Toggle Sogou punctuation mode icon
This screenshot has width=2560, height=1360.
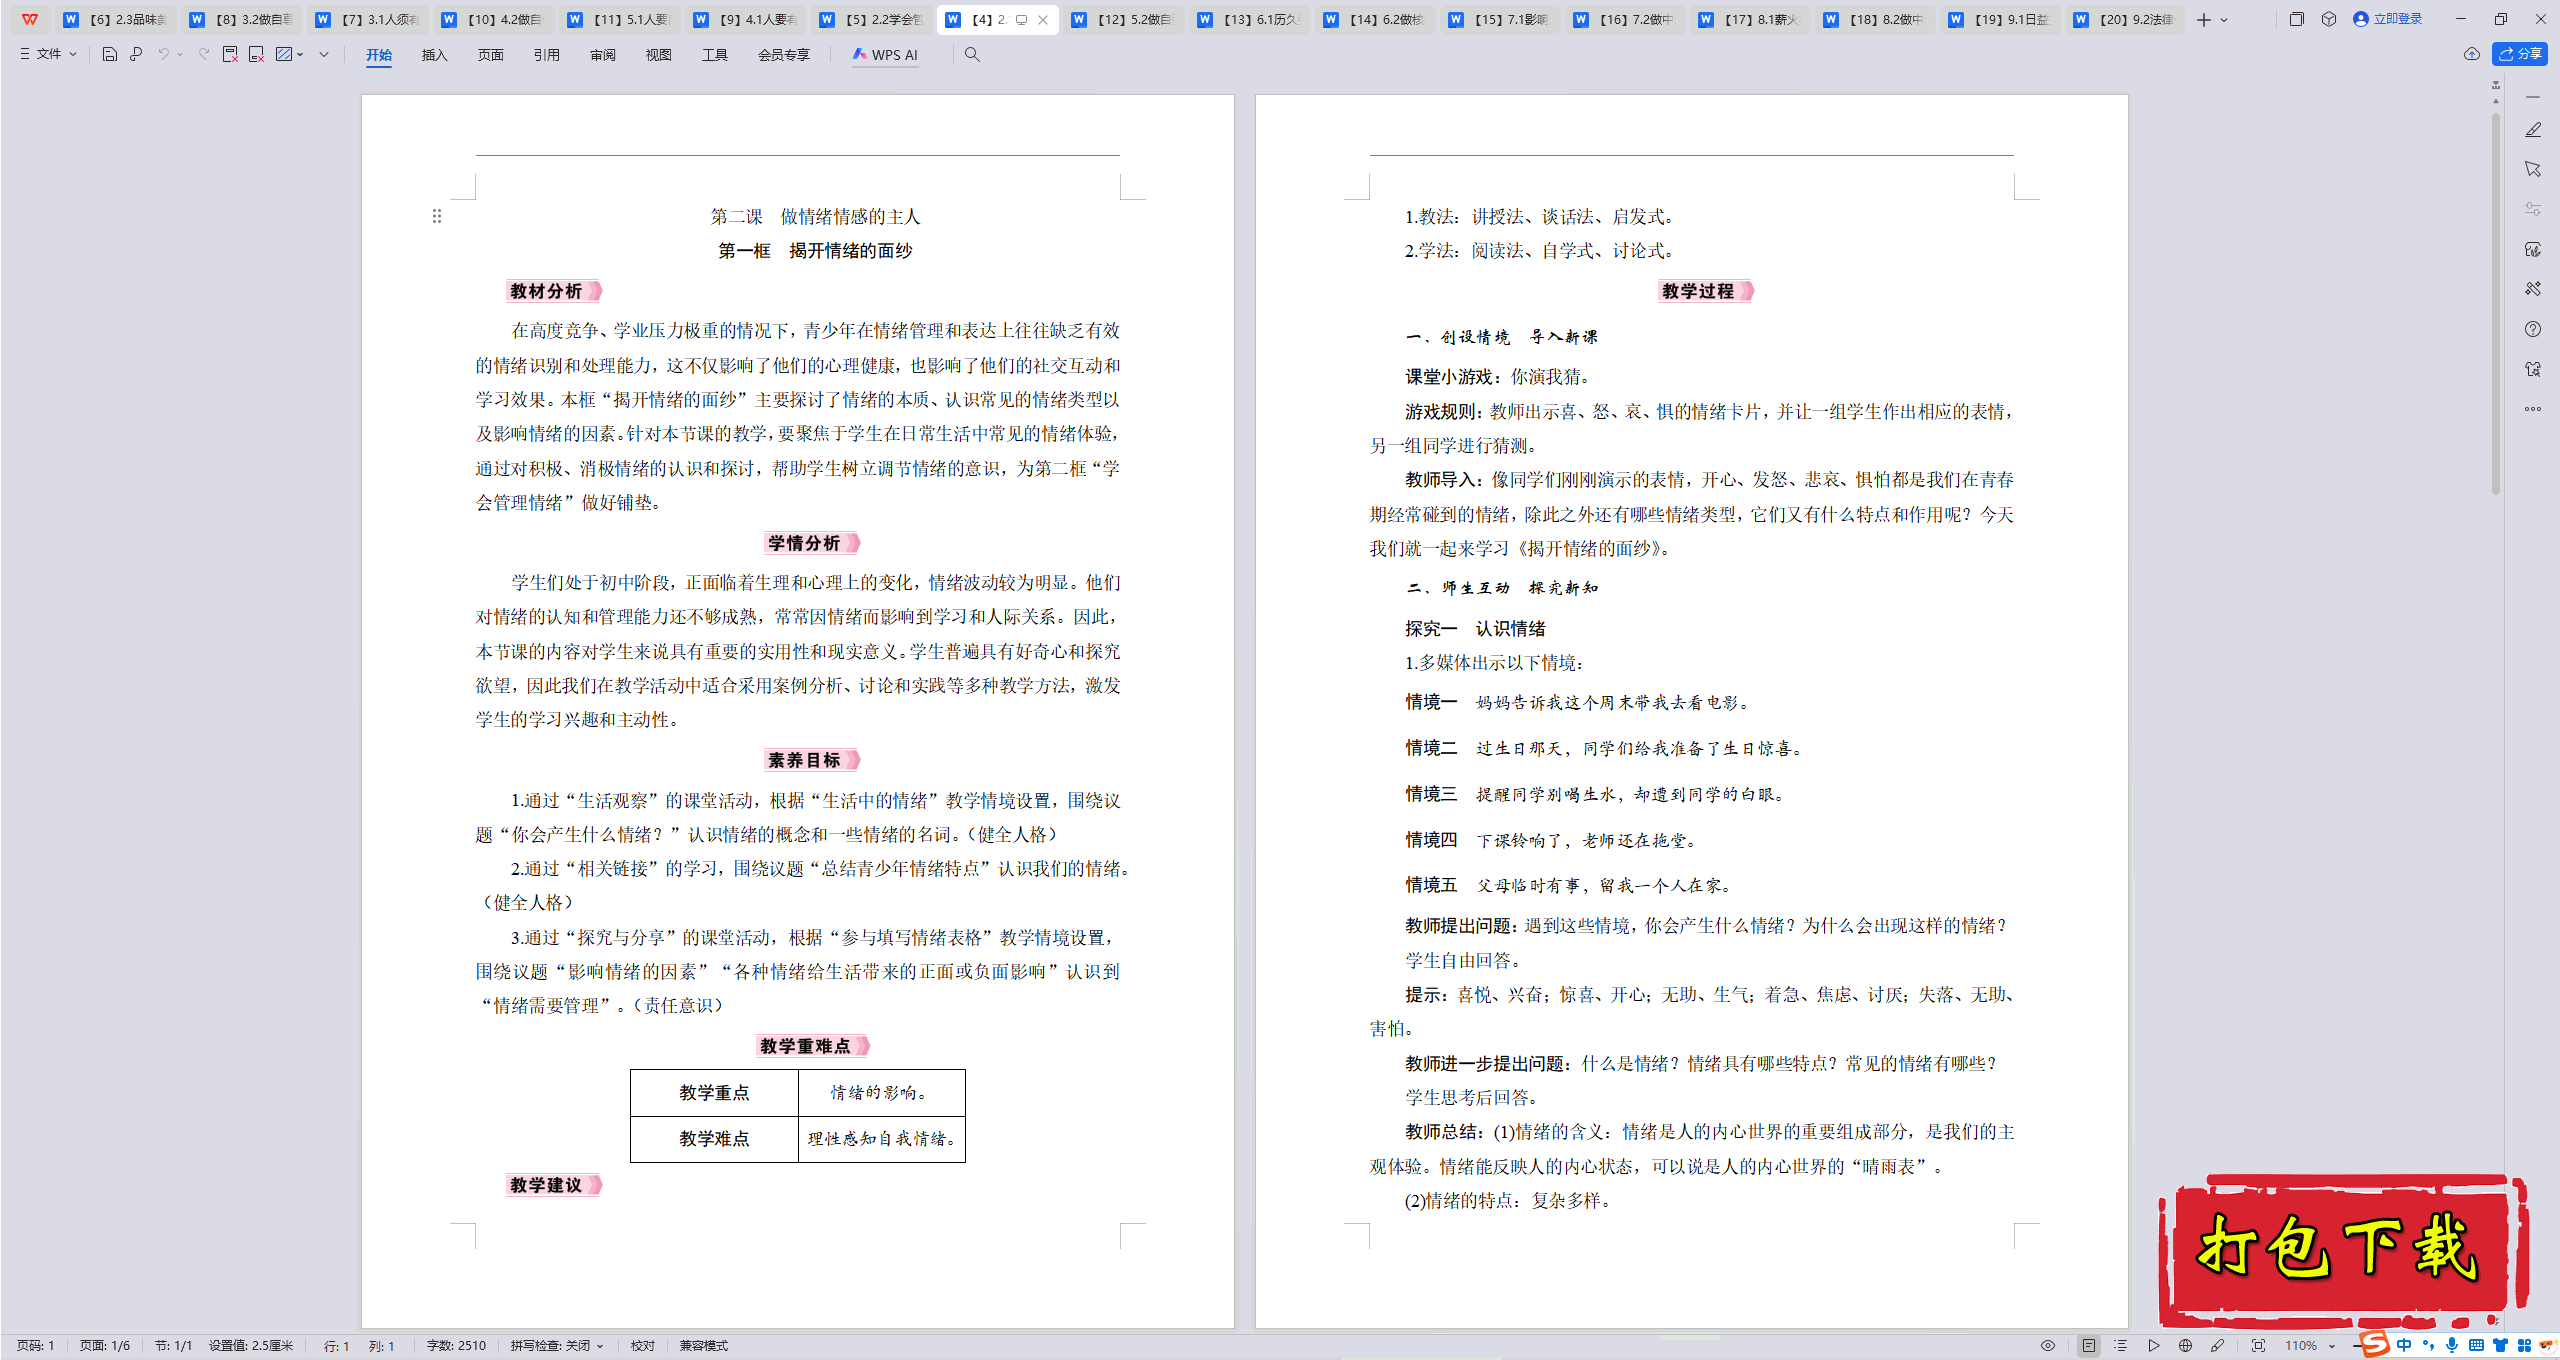(2429, 1346)
